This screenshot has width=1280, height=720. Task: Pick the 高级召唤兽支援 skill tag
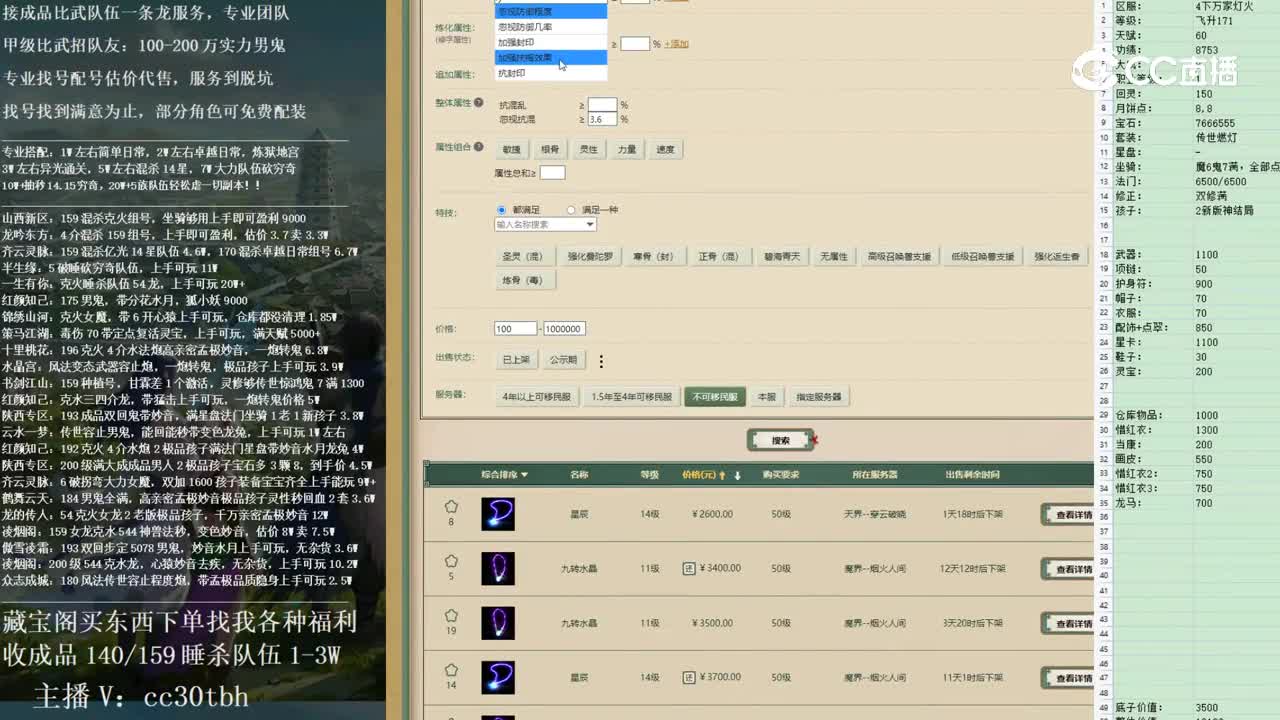899,257
